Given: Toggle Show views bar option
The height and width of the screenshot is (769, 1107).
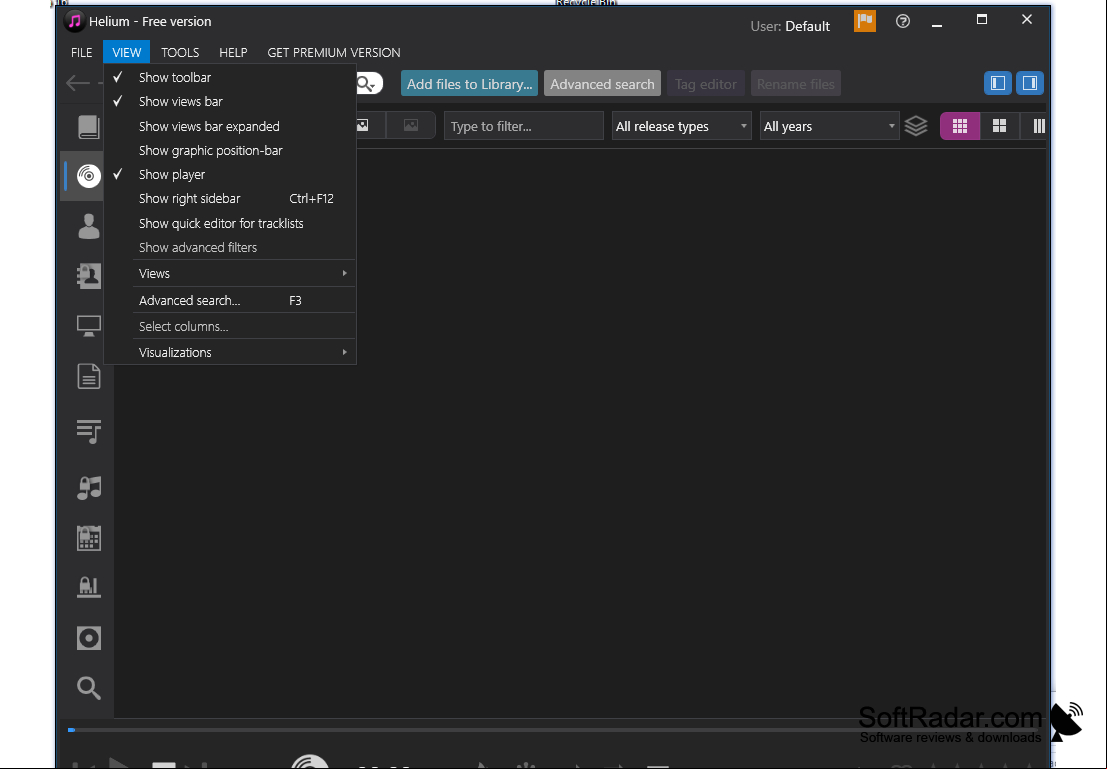Looking at the screenshot, I should [229, 102].
